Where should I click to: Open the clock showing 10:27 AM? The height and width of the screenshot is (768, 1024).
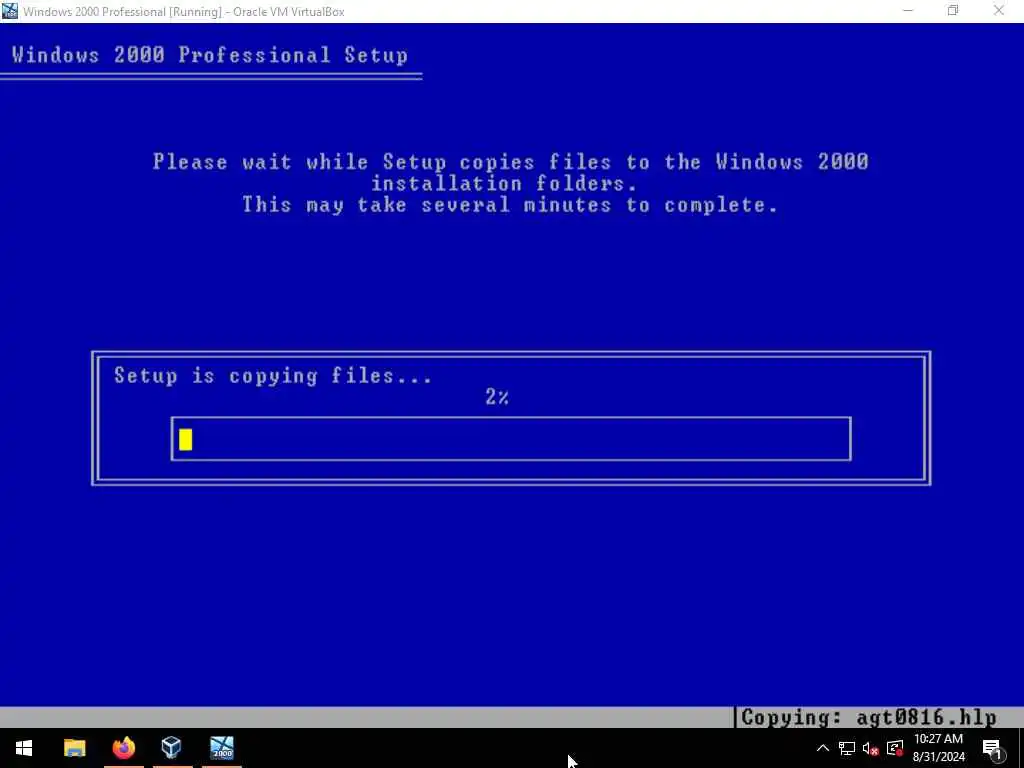click(938, 748)
